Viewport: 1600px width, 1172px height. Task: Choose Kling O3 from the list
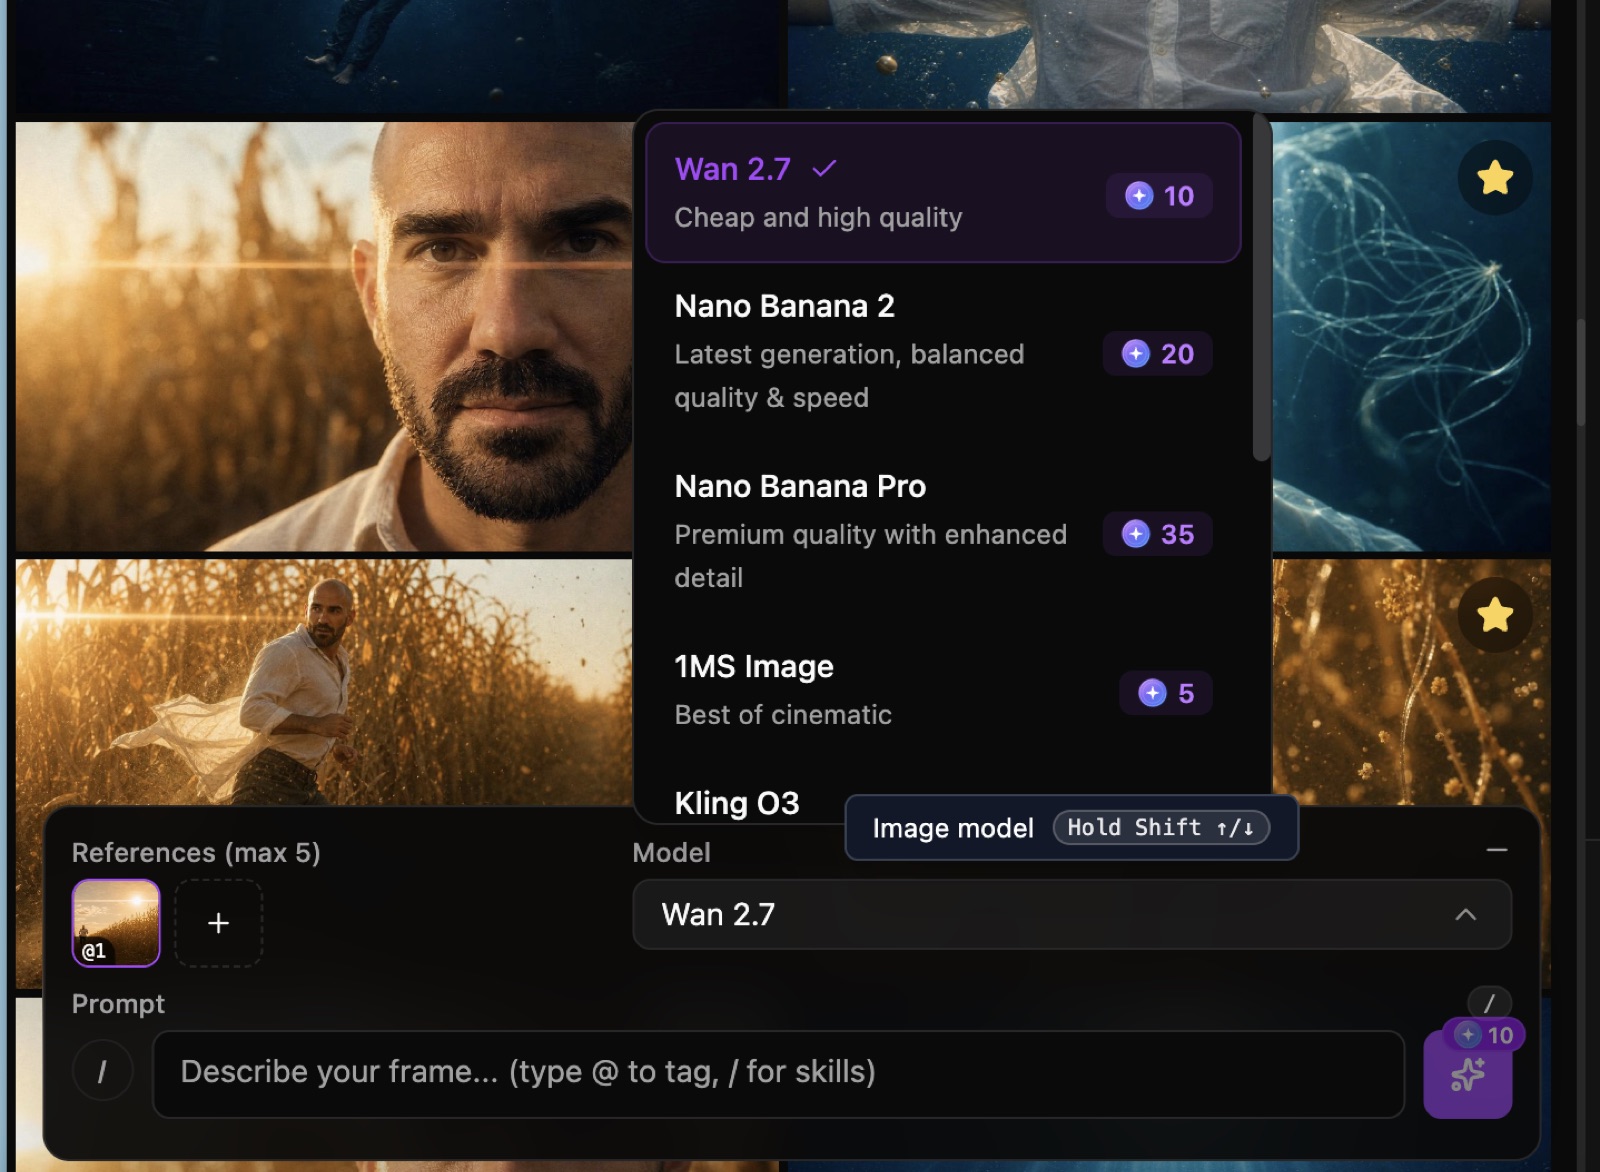click(737, 803)
